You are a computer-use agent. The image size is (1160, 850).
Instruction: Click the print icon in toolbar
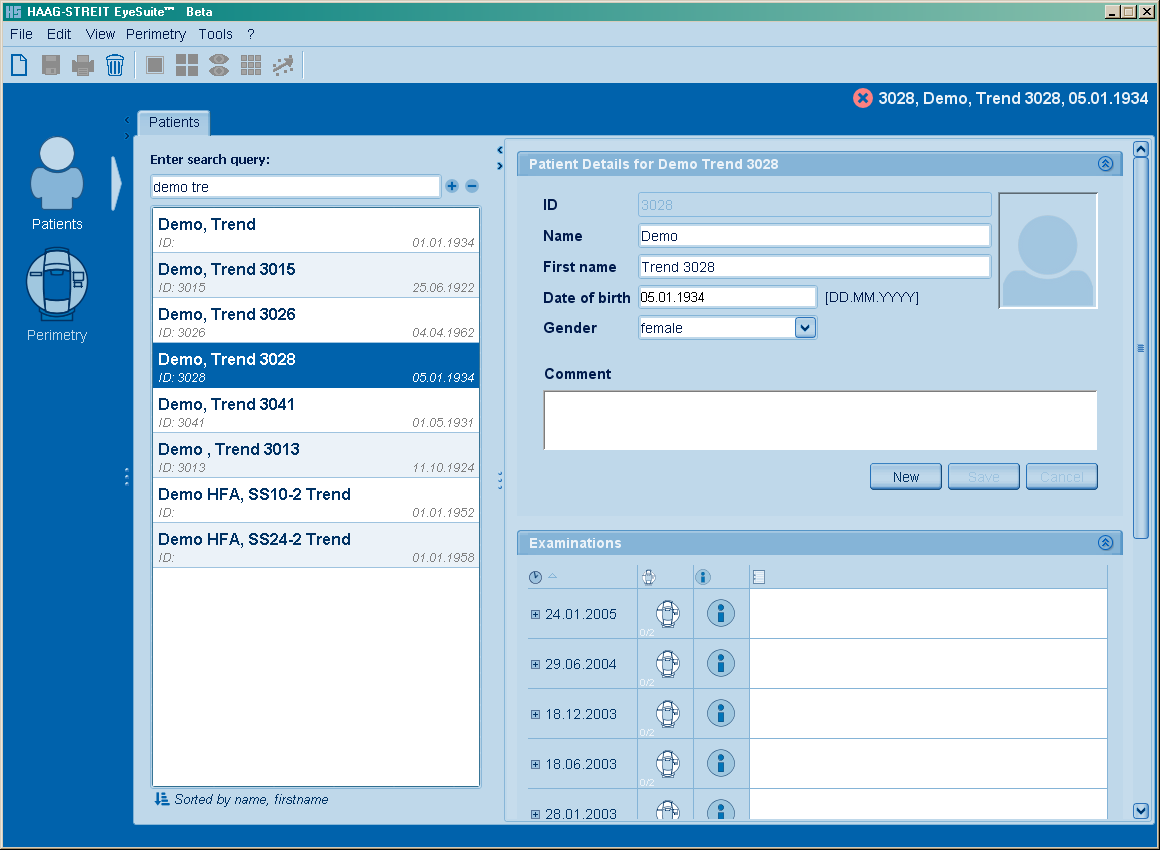tap(83, 66)
